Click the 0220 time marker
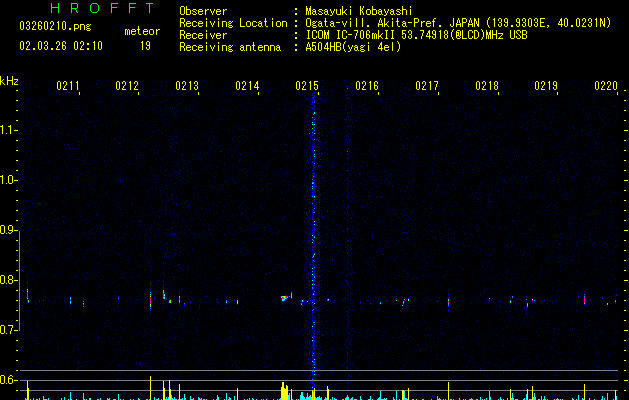 point(606,86)
